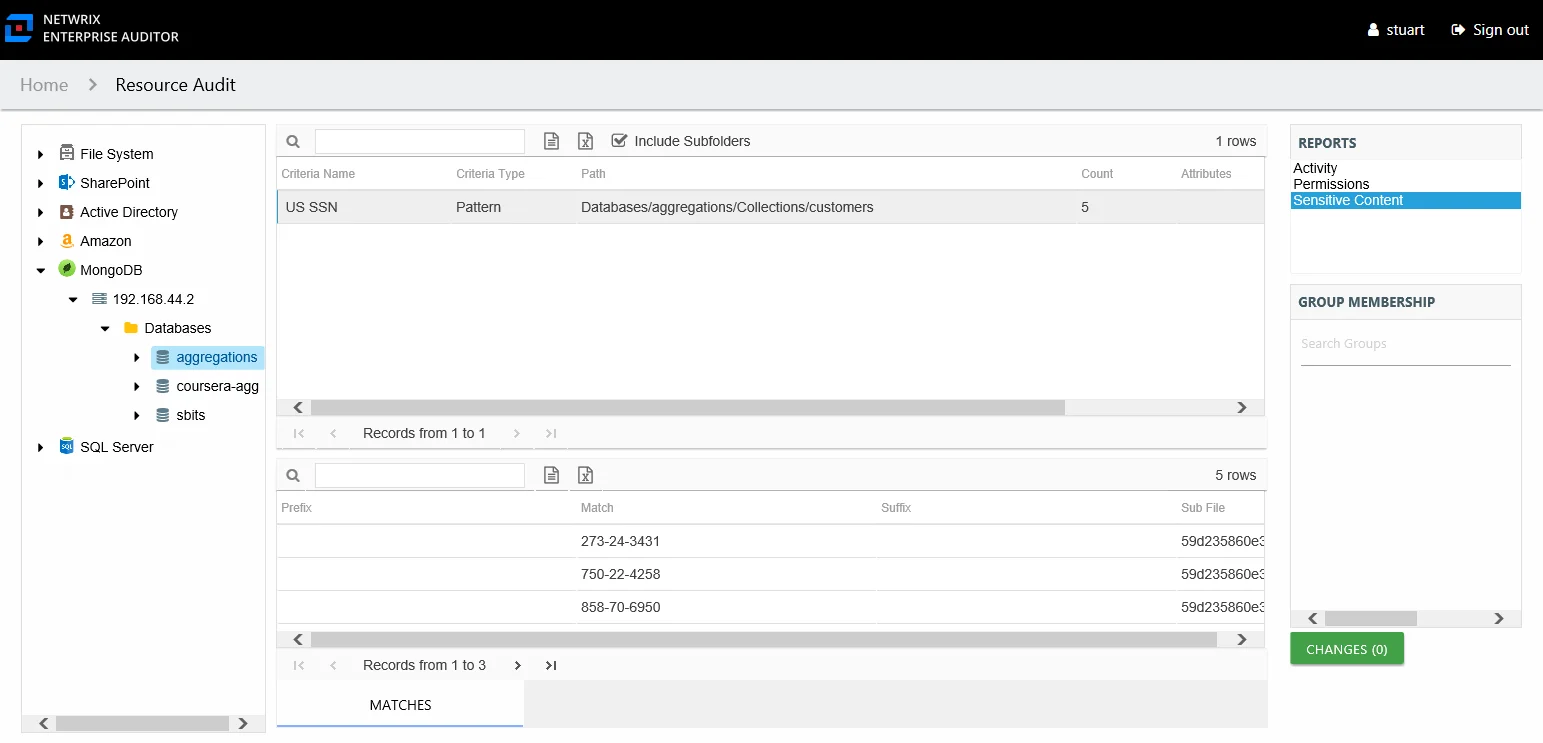Export matches grid to CSV document icon

551,475
